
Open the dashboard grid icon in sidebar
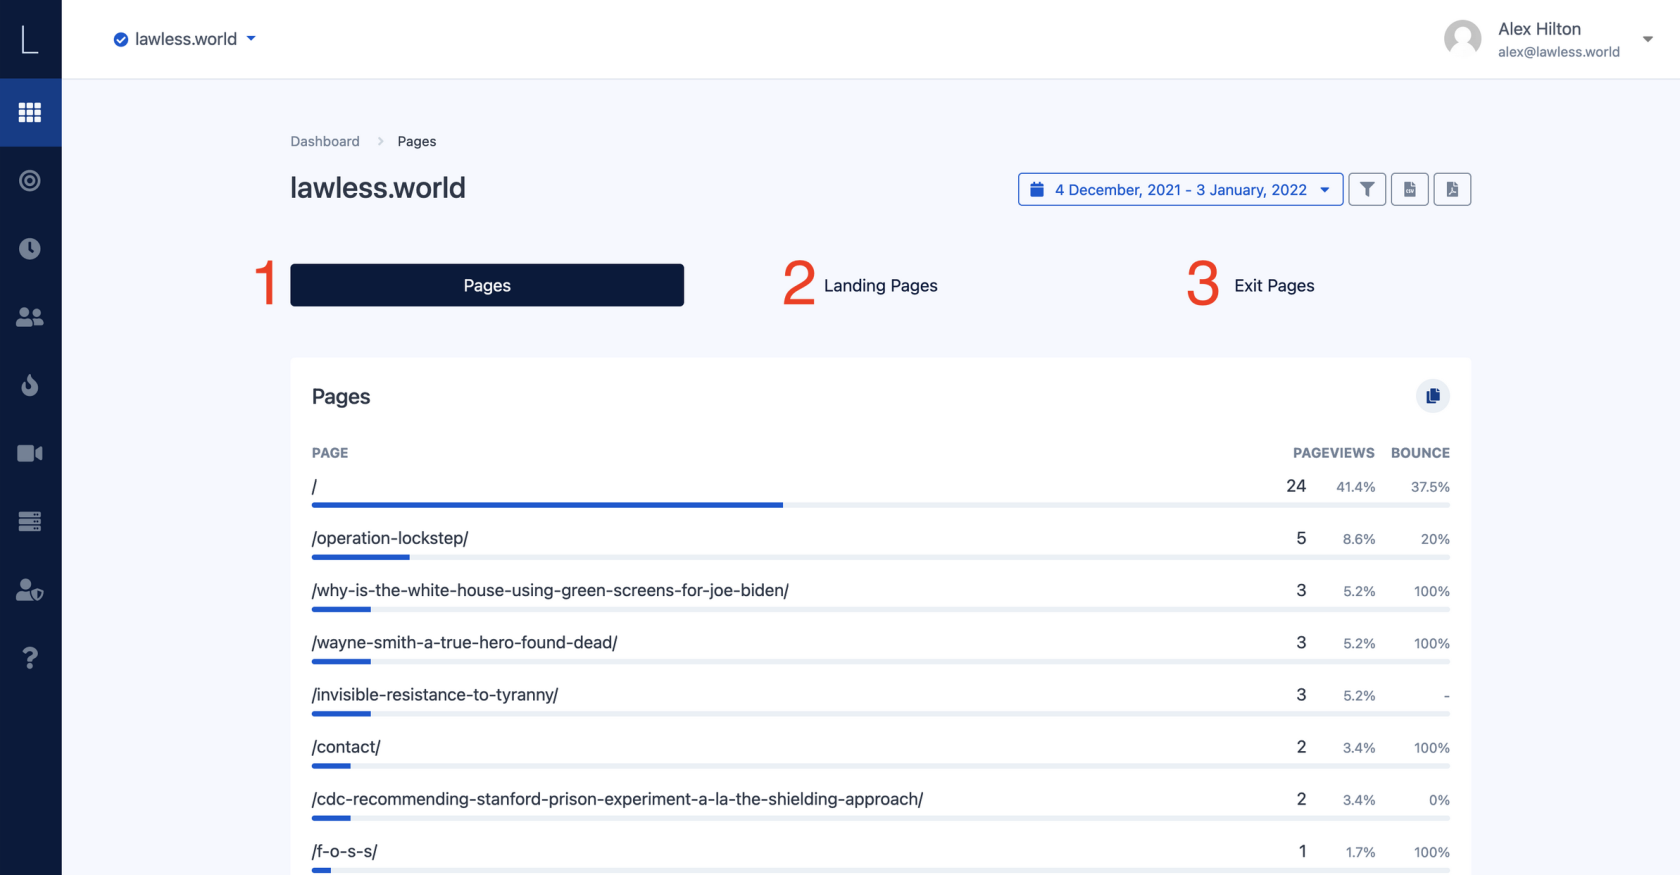(x=30, y=113)
